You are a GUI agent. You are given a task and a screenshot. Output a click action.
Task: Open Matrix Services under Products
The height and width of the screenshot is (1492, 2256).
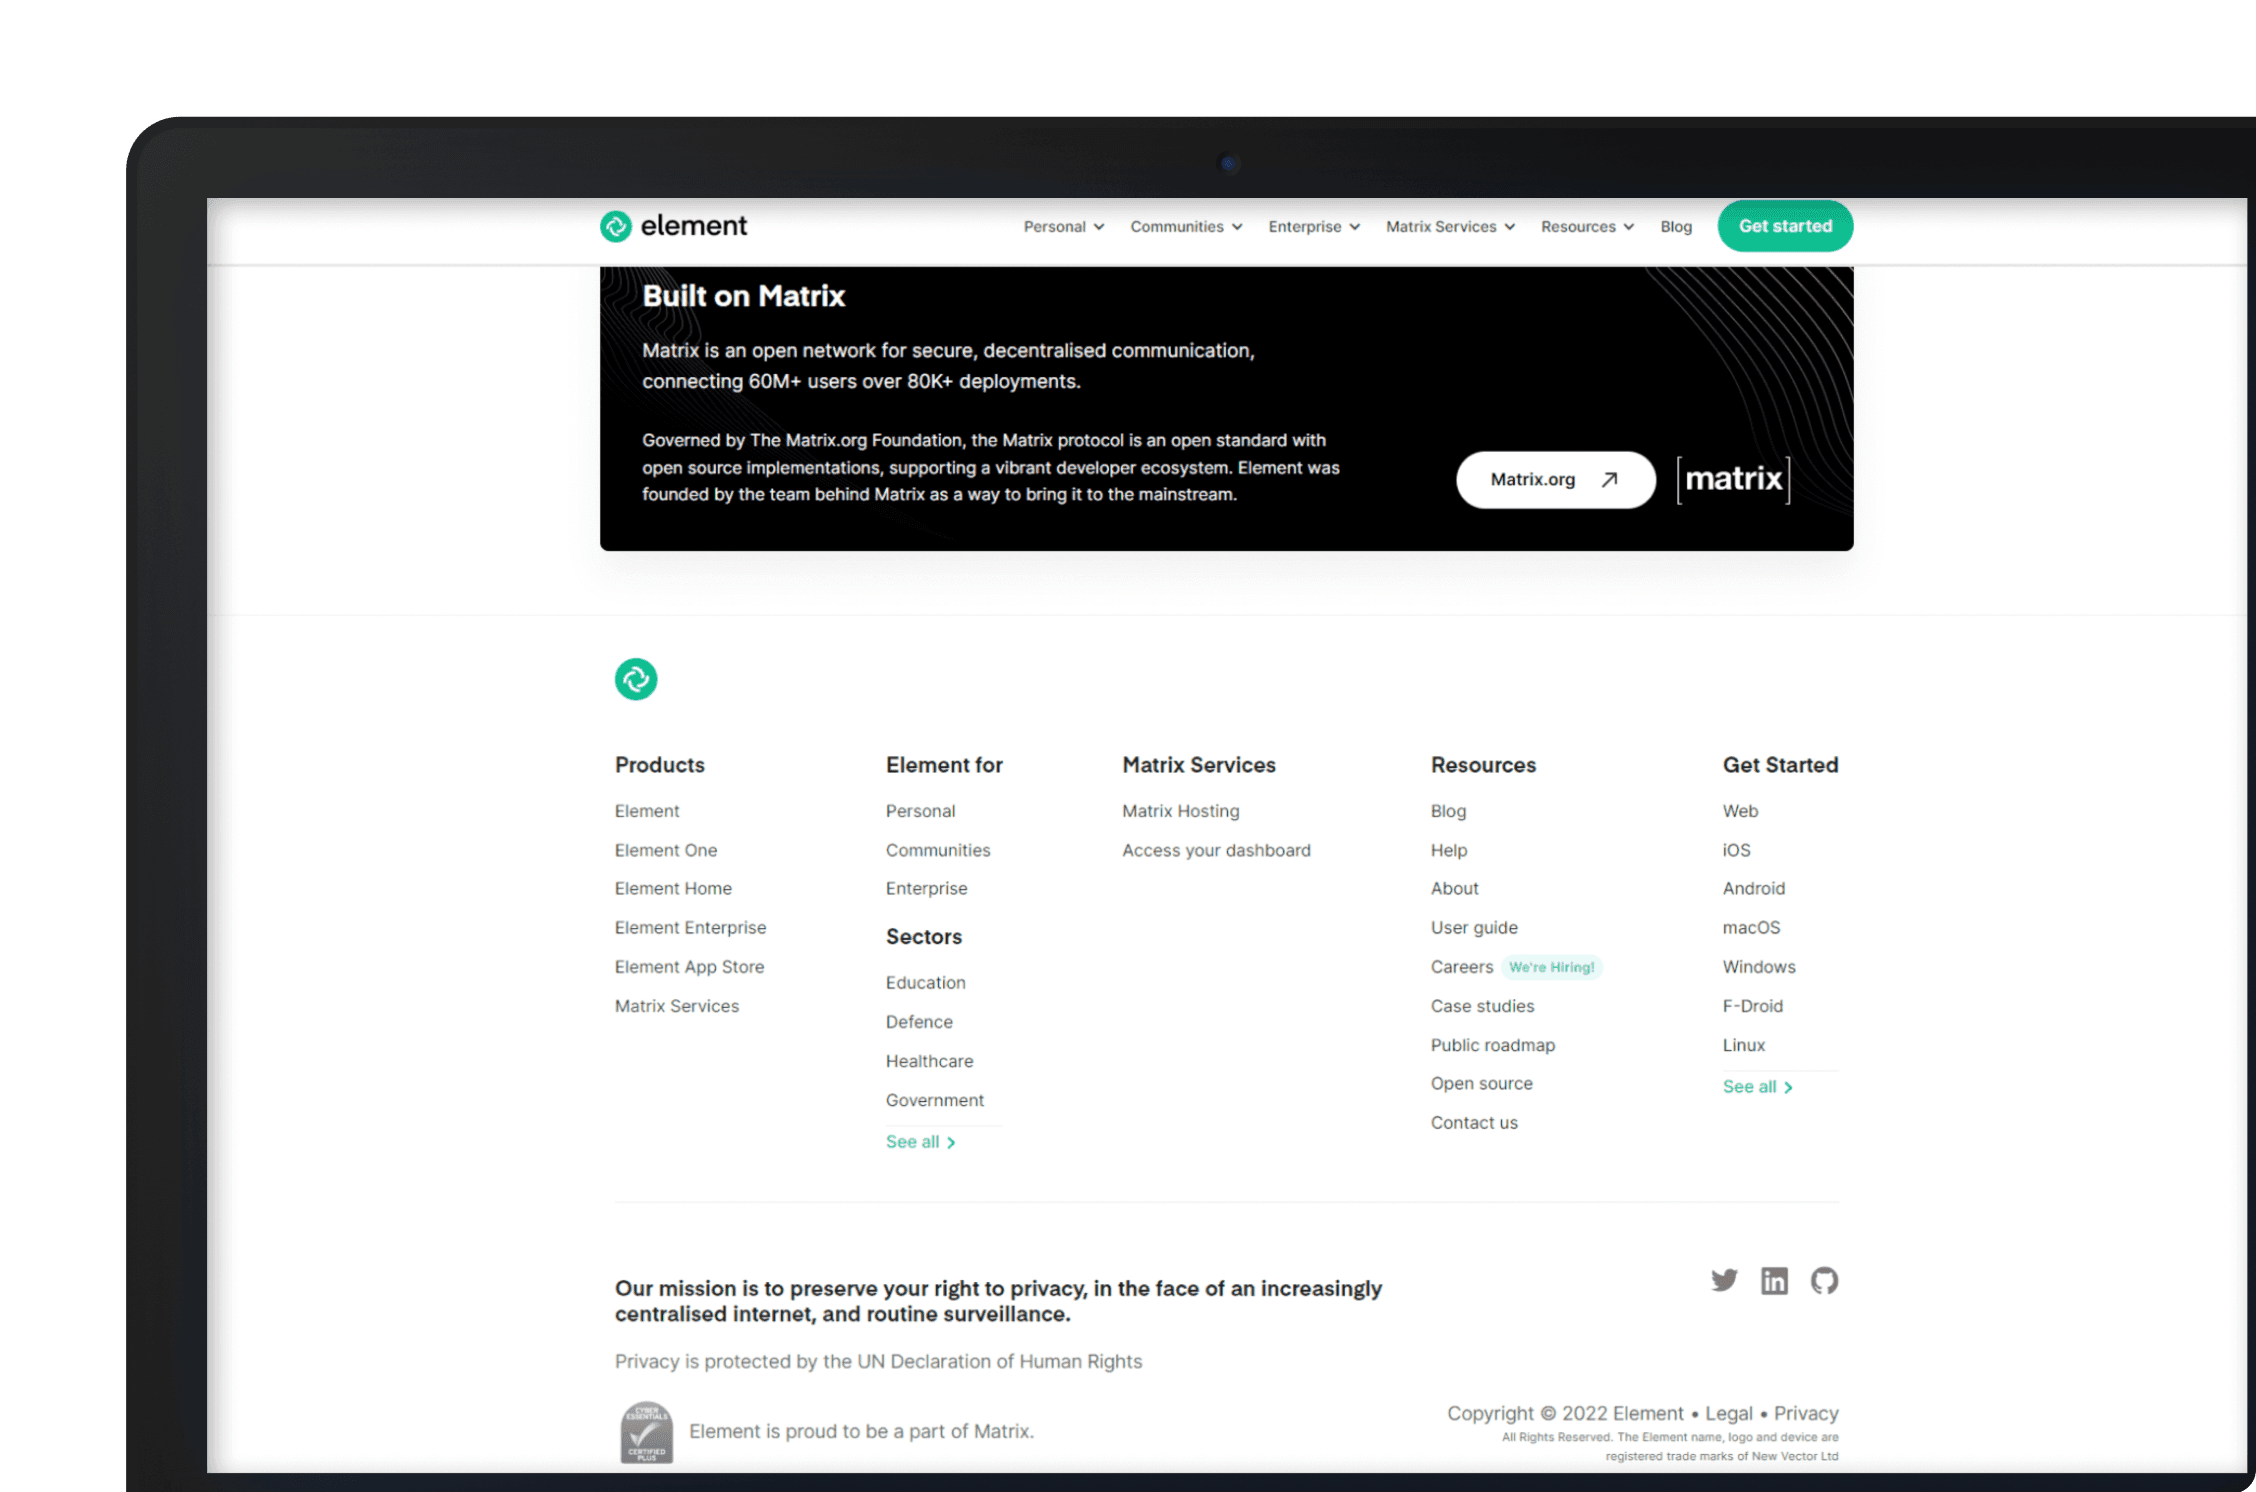point(677,1006)
